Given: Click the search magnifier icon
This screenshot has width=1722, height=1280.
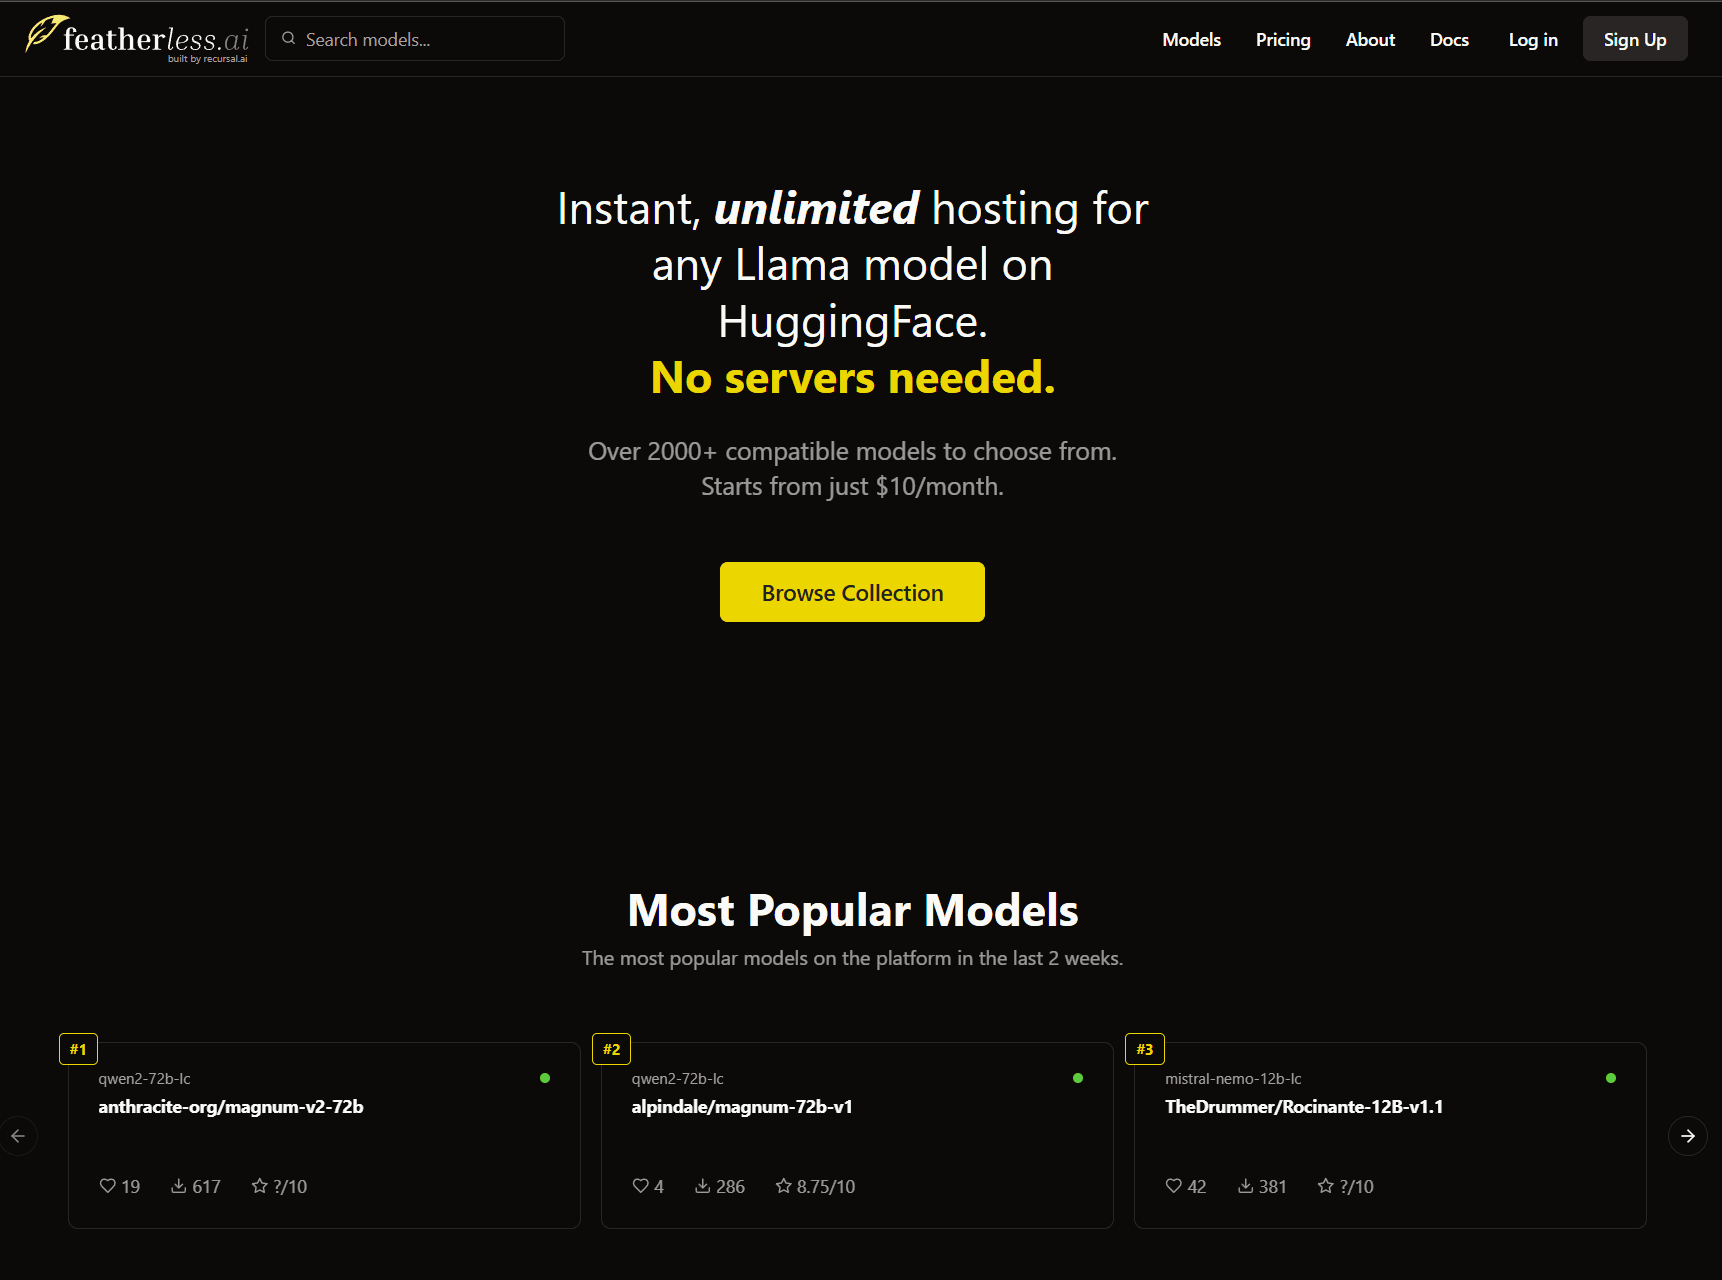Looking at the screenshot, I should pyautogui.click(x=289, y=39).
